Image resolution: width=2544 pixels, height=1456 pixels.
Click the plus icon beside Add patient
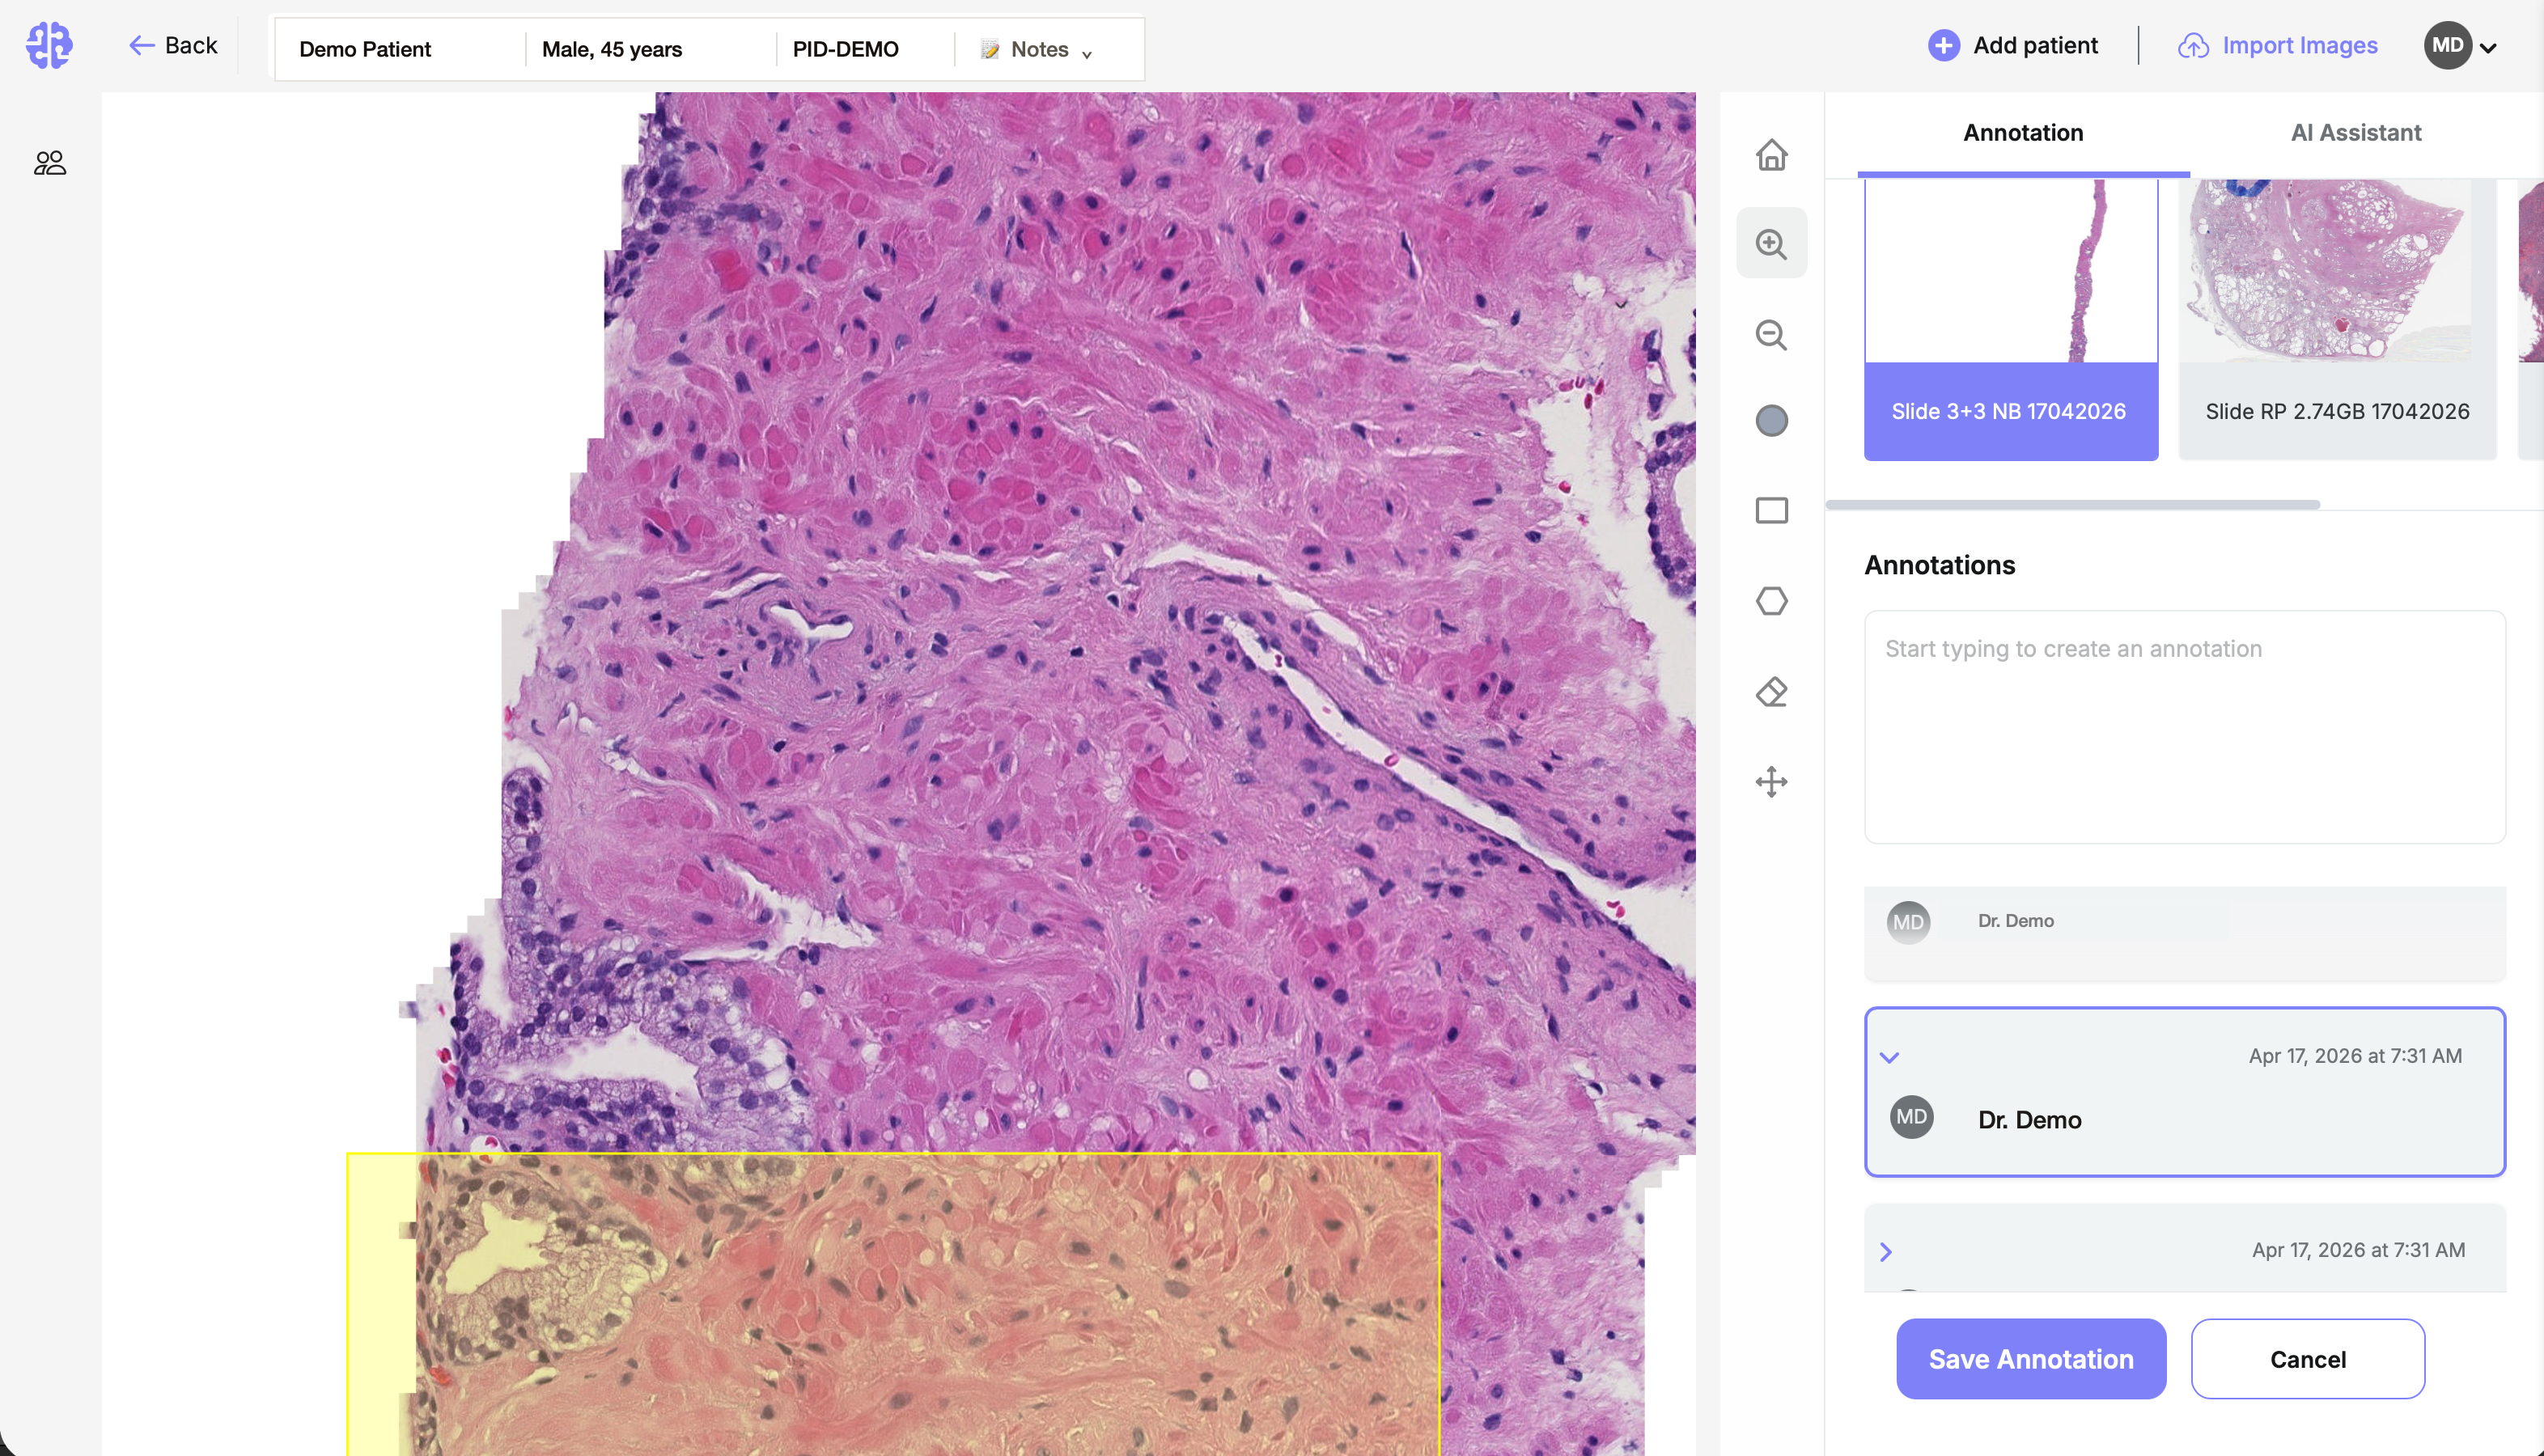pos(1943,45)
